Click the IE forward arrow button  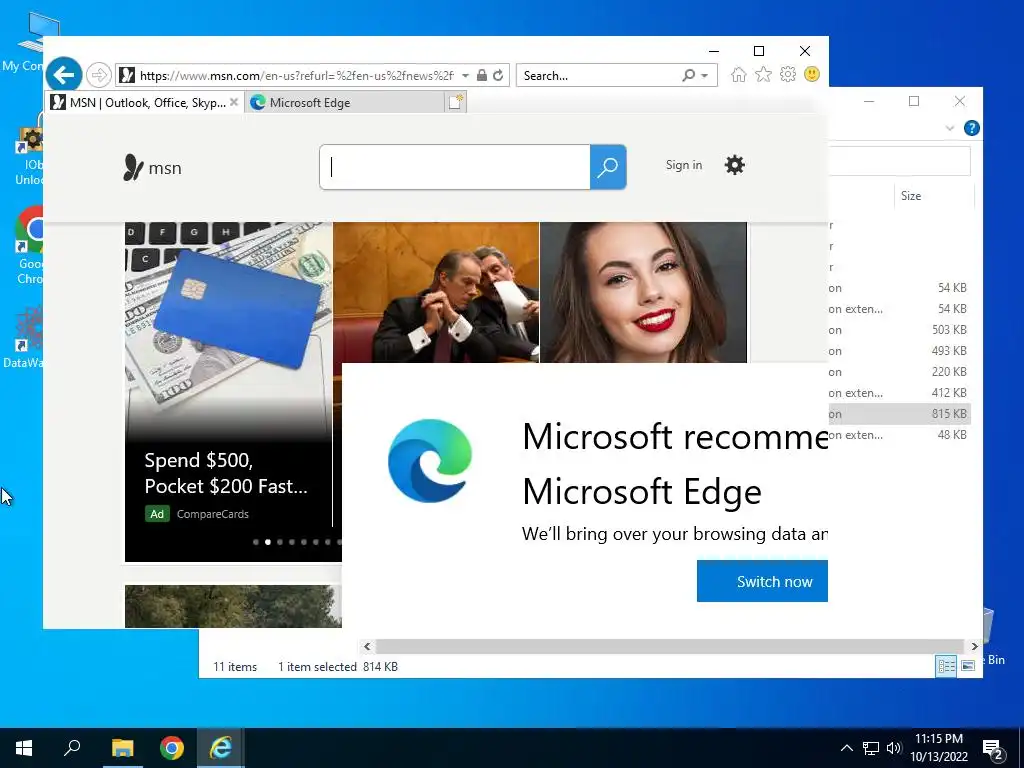tap(99, 75)
